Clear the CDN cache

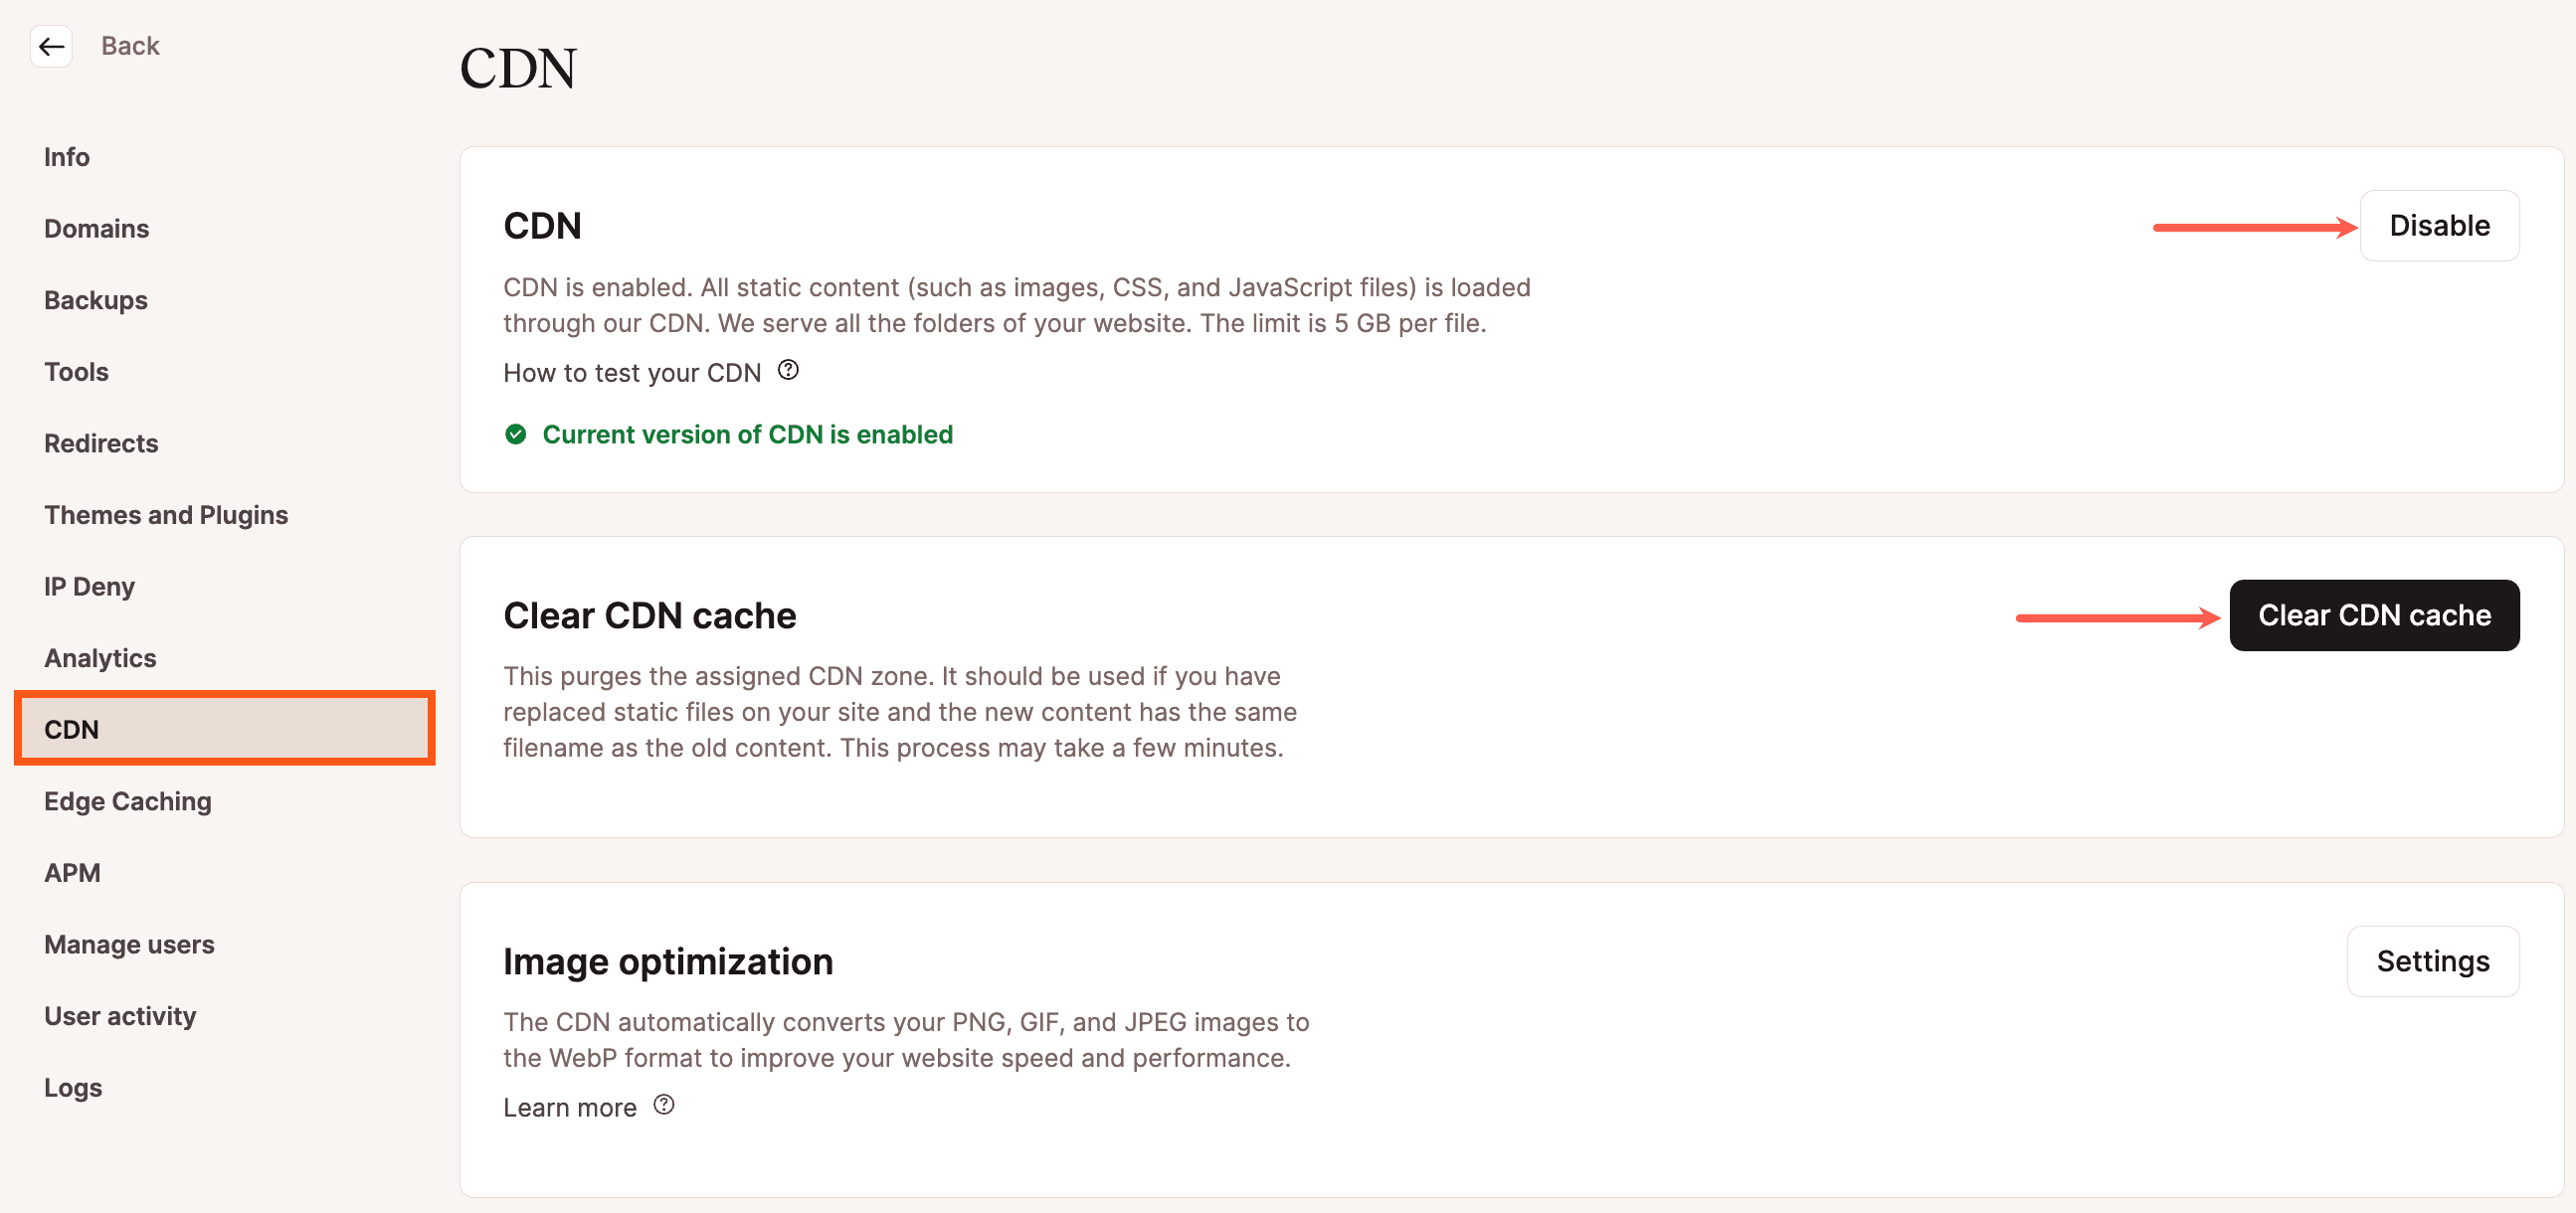pyautogui.click(x=2374, y=615)
